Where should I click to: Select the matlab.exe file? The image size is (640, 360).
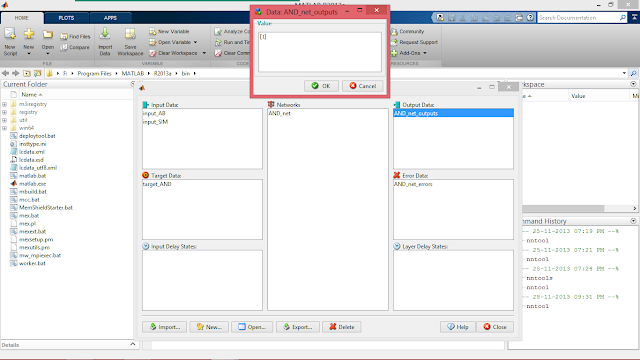click(33, 184)
